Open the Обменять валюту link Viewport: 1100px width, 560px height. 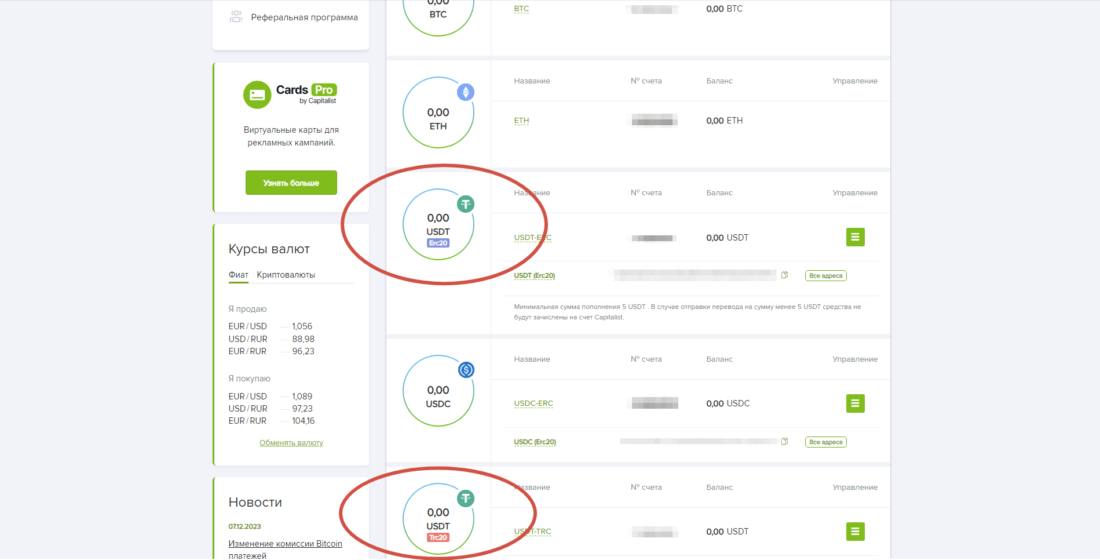pos(291,443)
